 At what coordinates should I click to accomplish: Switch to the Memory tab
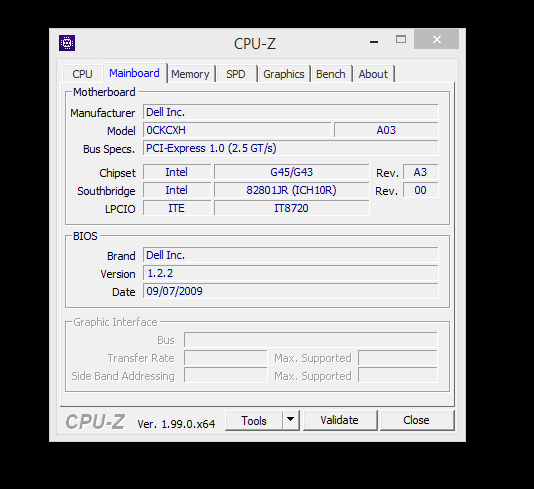190,74
